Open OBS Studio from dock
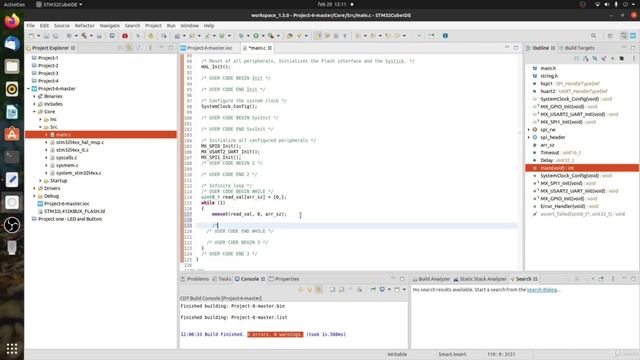The width and height of the screenshot is (640, 360). coord(12,225)
